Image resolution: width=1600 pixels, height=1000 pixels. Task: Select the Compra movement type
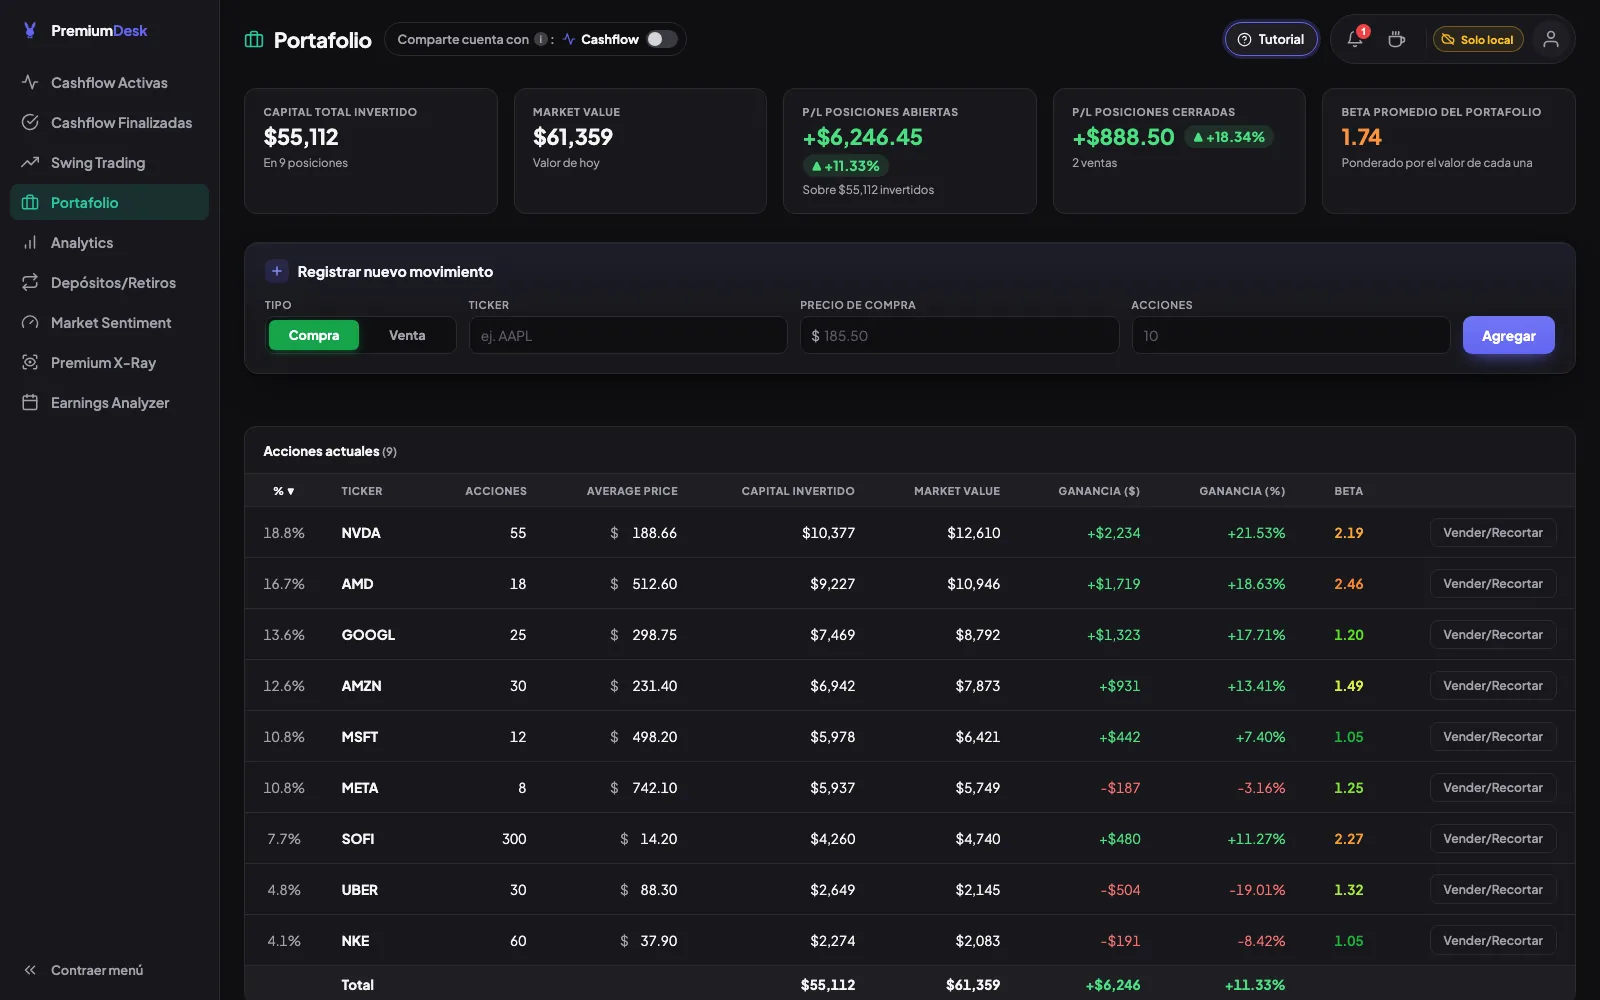pos(314,335)
